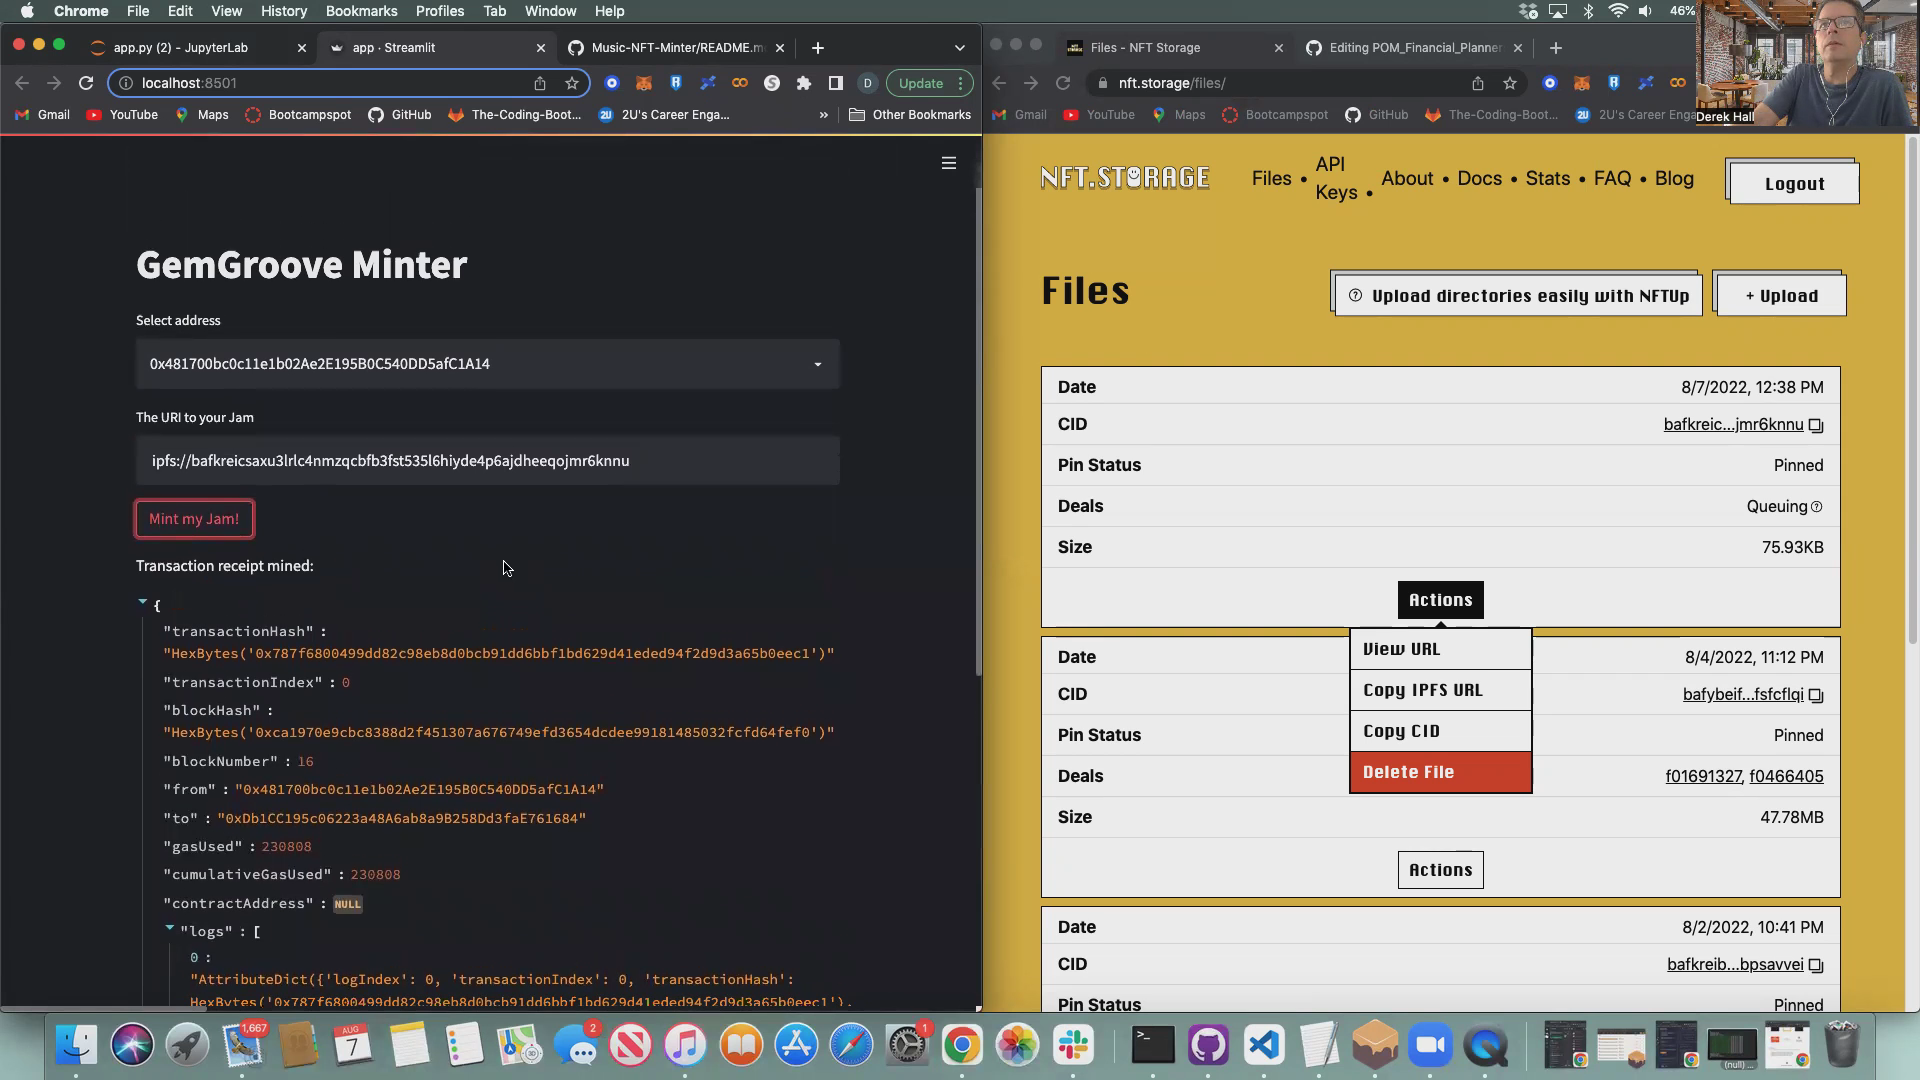Open Stats nav link
The image size is (1920, 1080).
point(1547,178)
